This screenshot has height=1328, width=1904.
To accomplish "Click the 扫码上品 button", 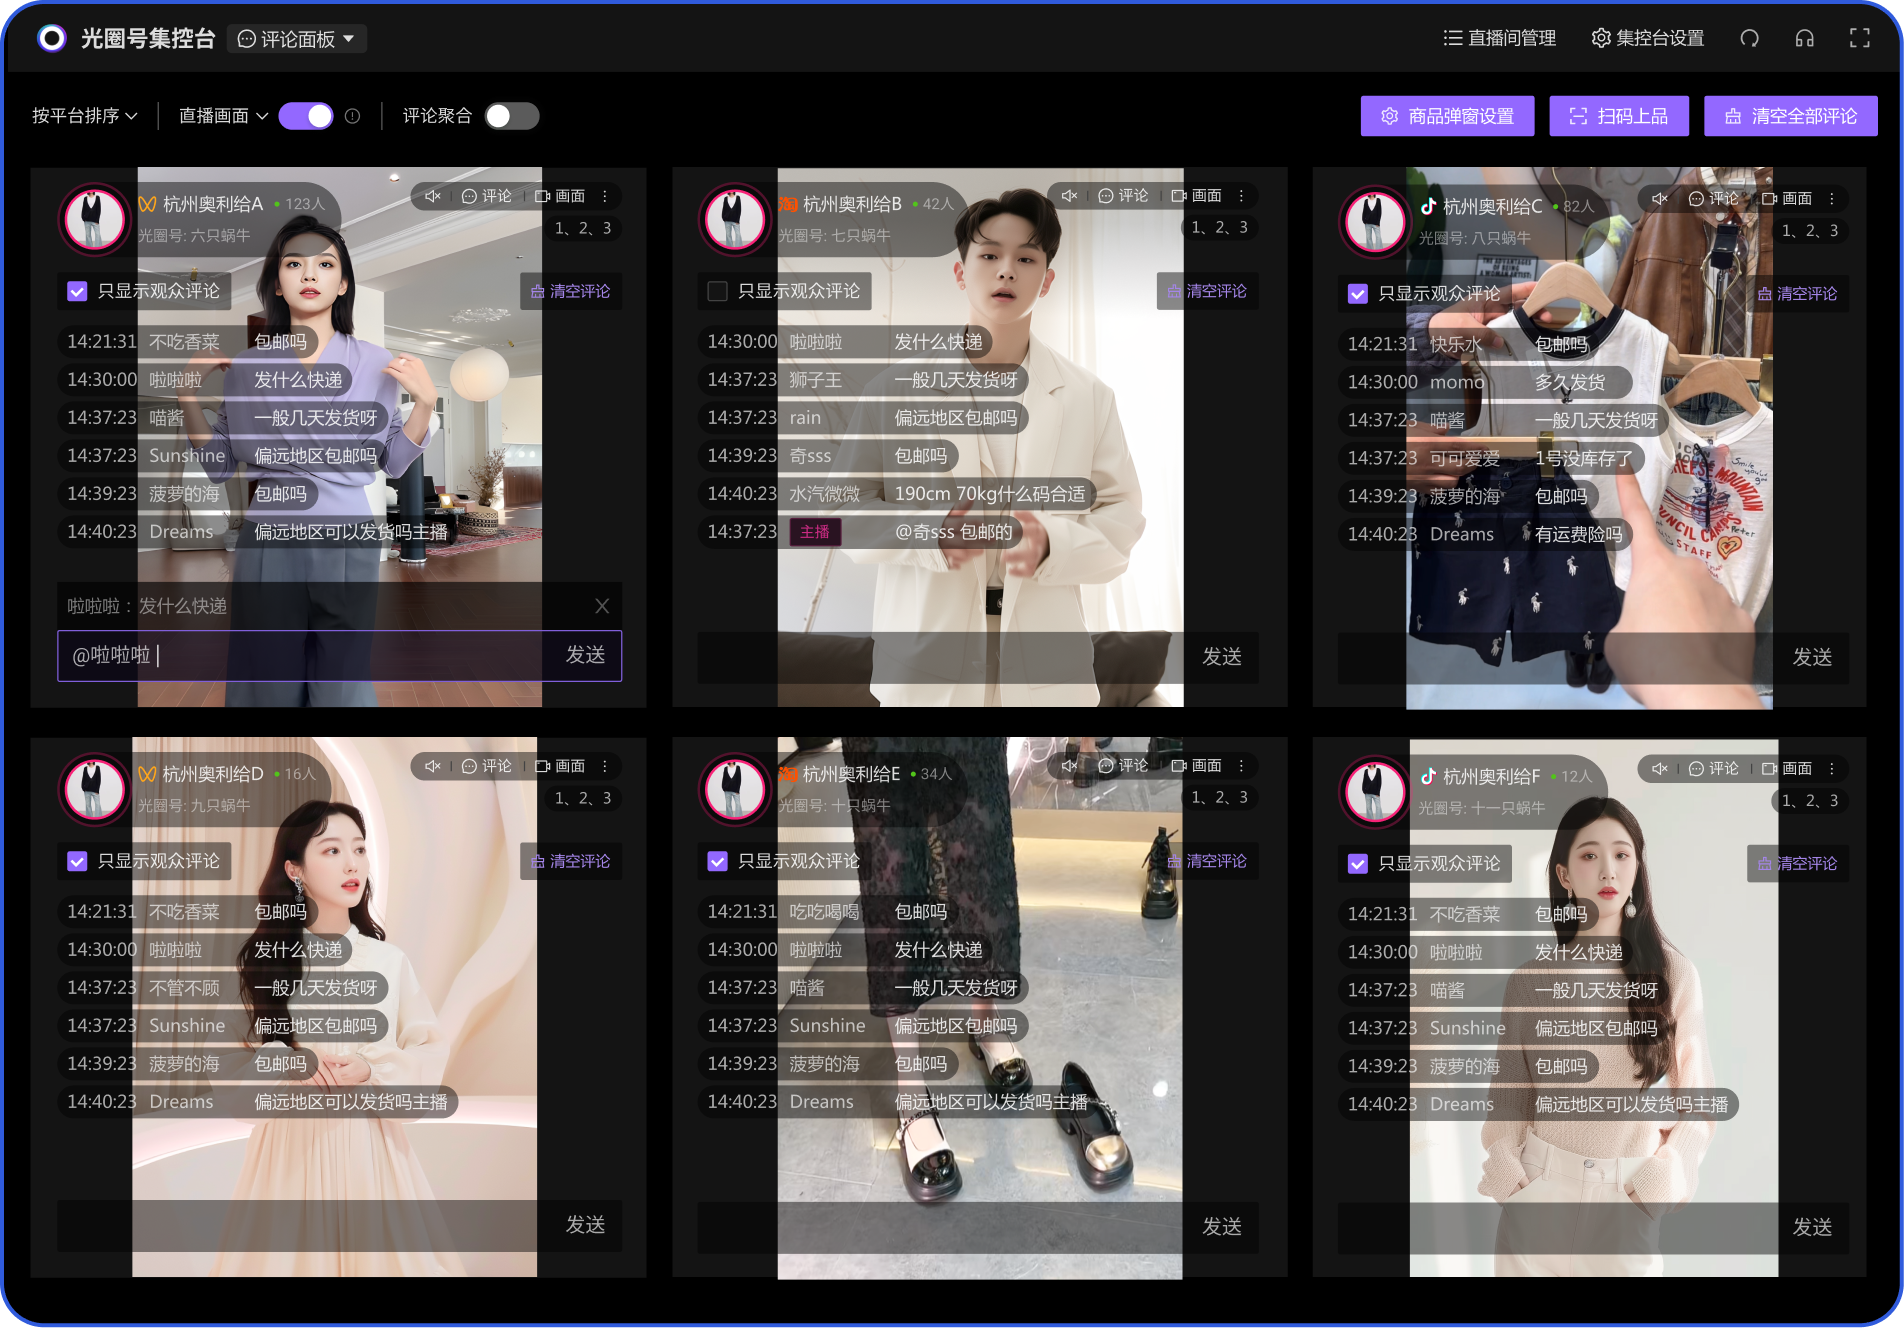I will pos(1618,116).
